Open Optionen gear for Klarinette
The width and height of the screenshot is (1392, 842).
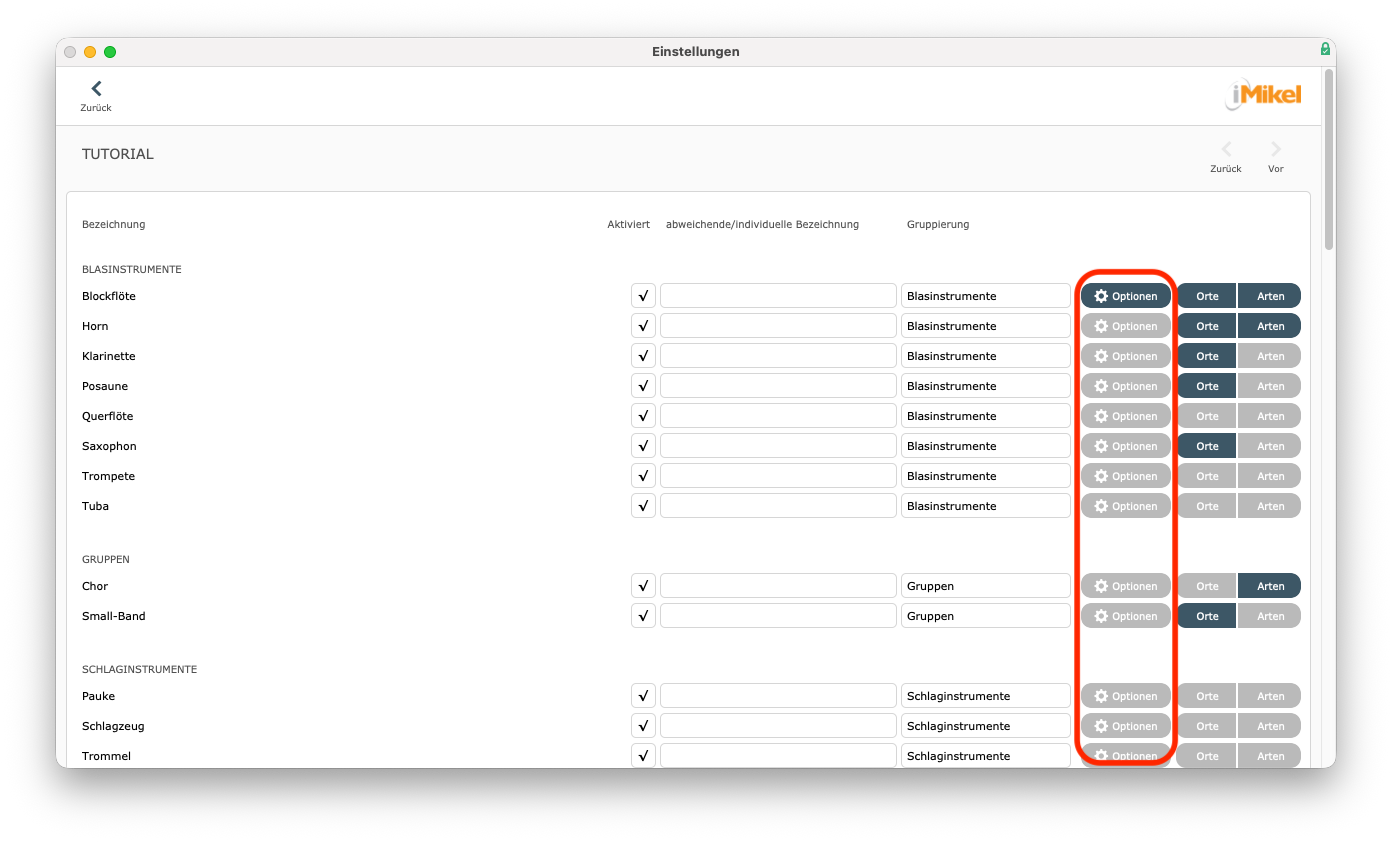(1125, 356)
